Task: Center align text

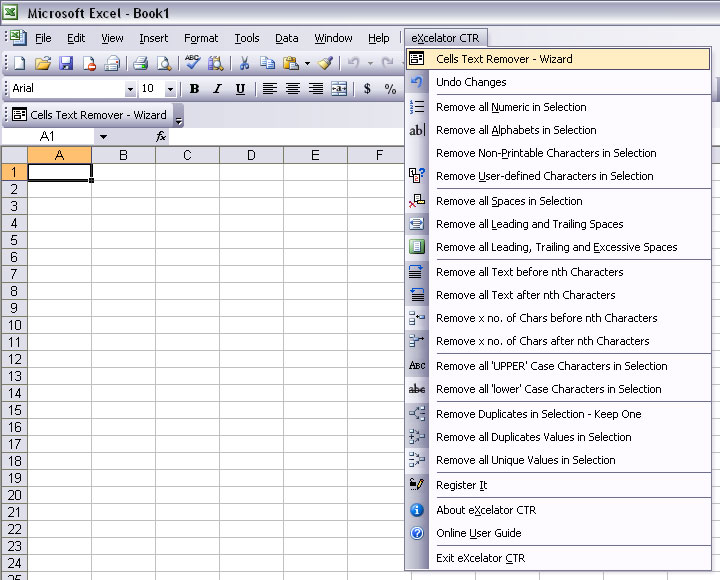Action: pos(292,89)
